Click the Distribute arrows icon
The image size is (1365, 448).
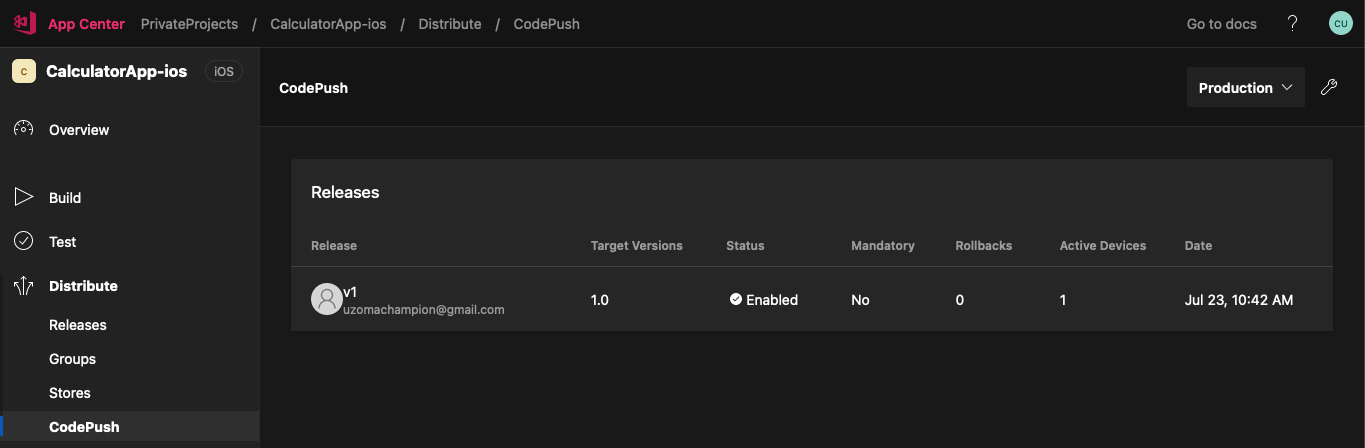pyautogui.click(x=24, y=286)
